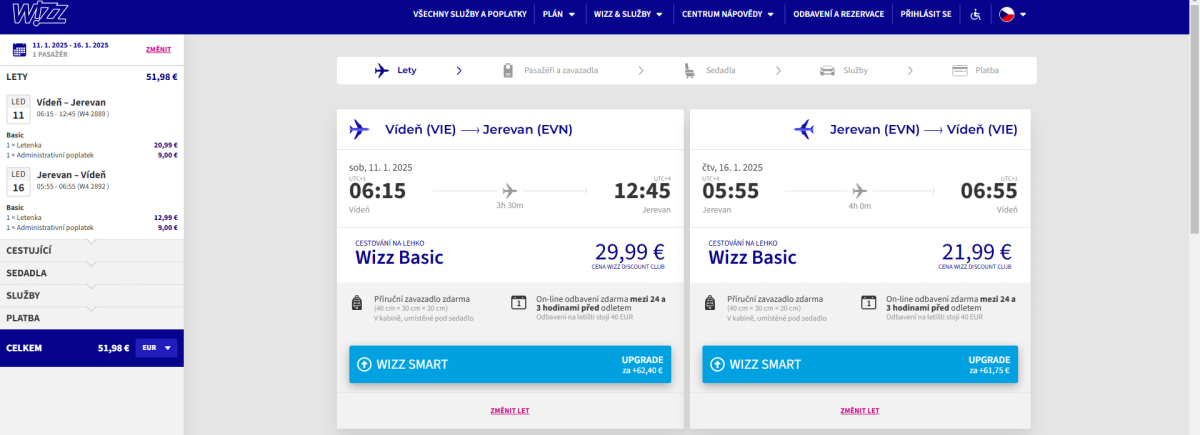Upgrade Vídeň–Jerevan flight to WIZZ SMART
Viewport: 1200px width, 435px height.
(510, 364)
